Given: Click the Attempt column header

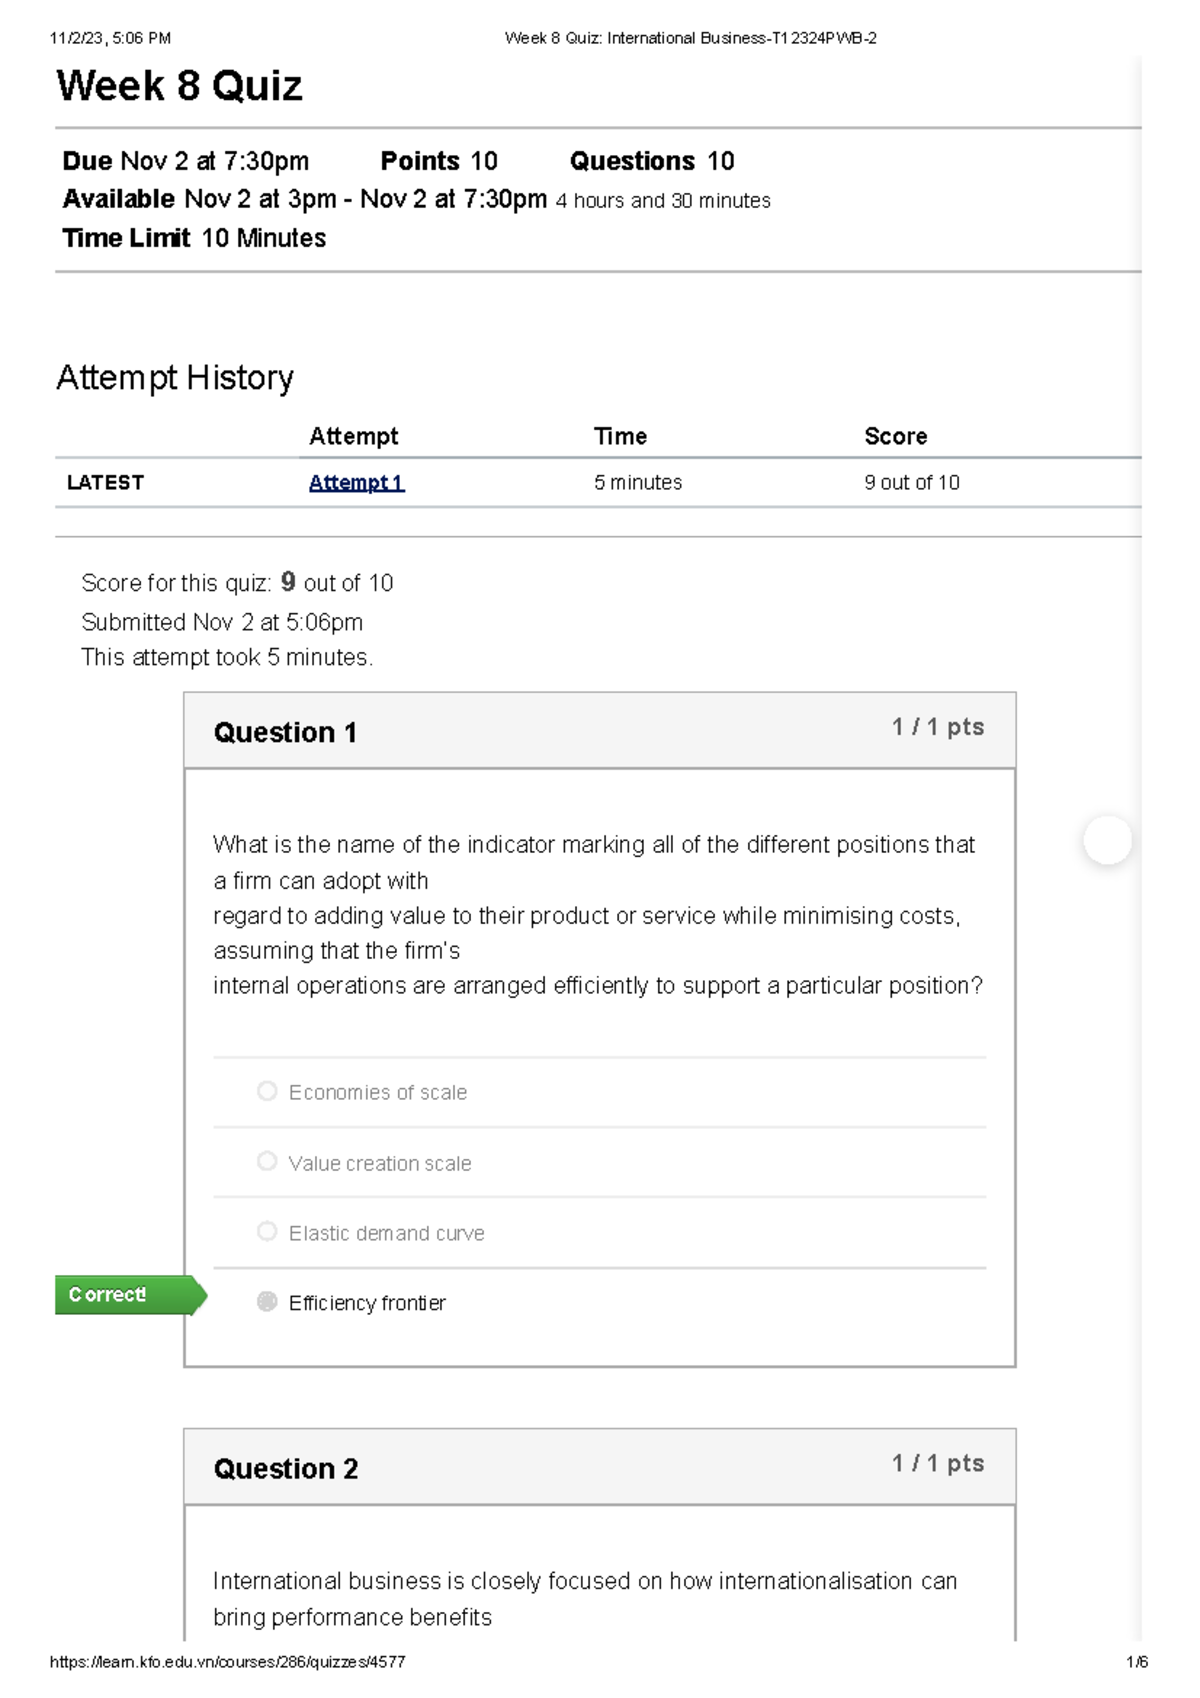Looking at the screenshot, I should click(353, 436).
